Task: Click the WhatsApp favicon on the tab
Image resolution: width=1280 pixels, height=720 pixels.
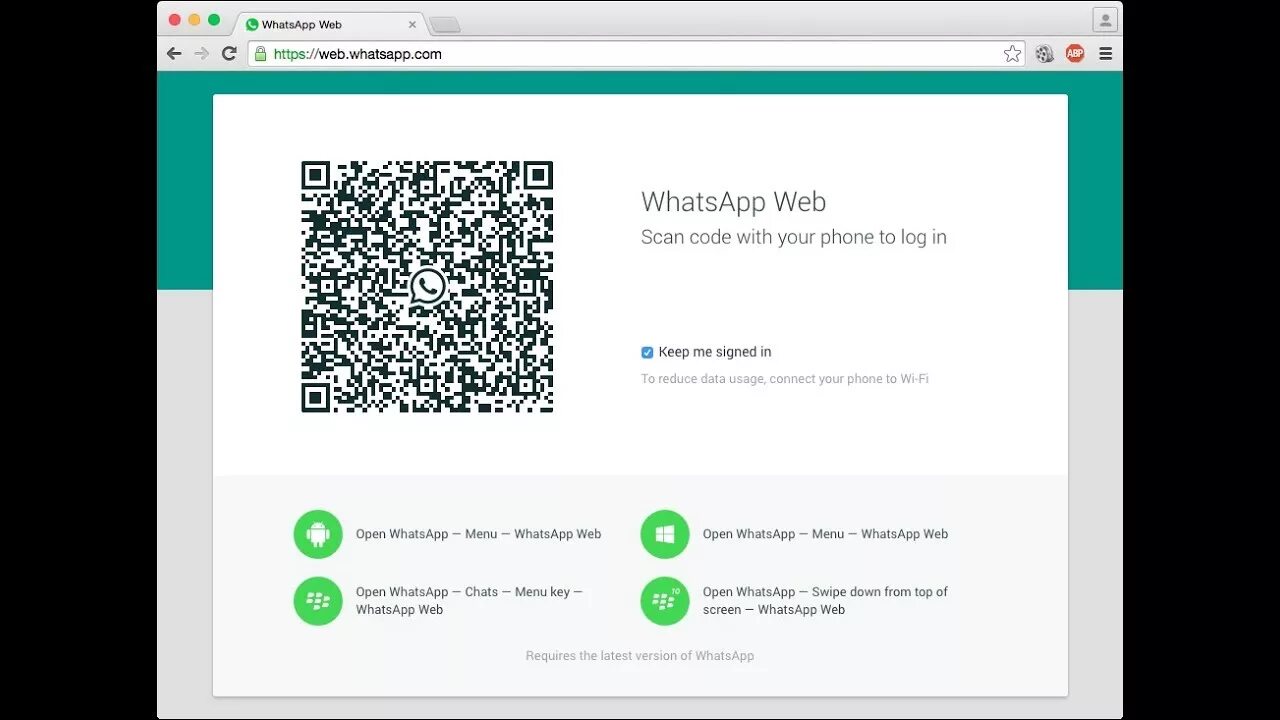Action: point(252,25)
